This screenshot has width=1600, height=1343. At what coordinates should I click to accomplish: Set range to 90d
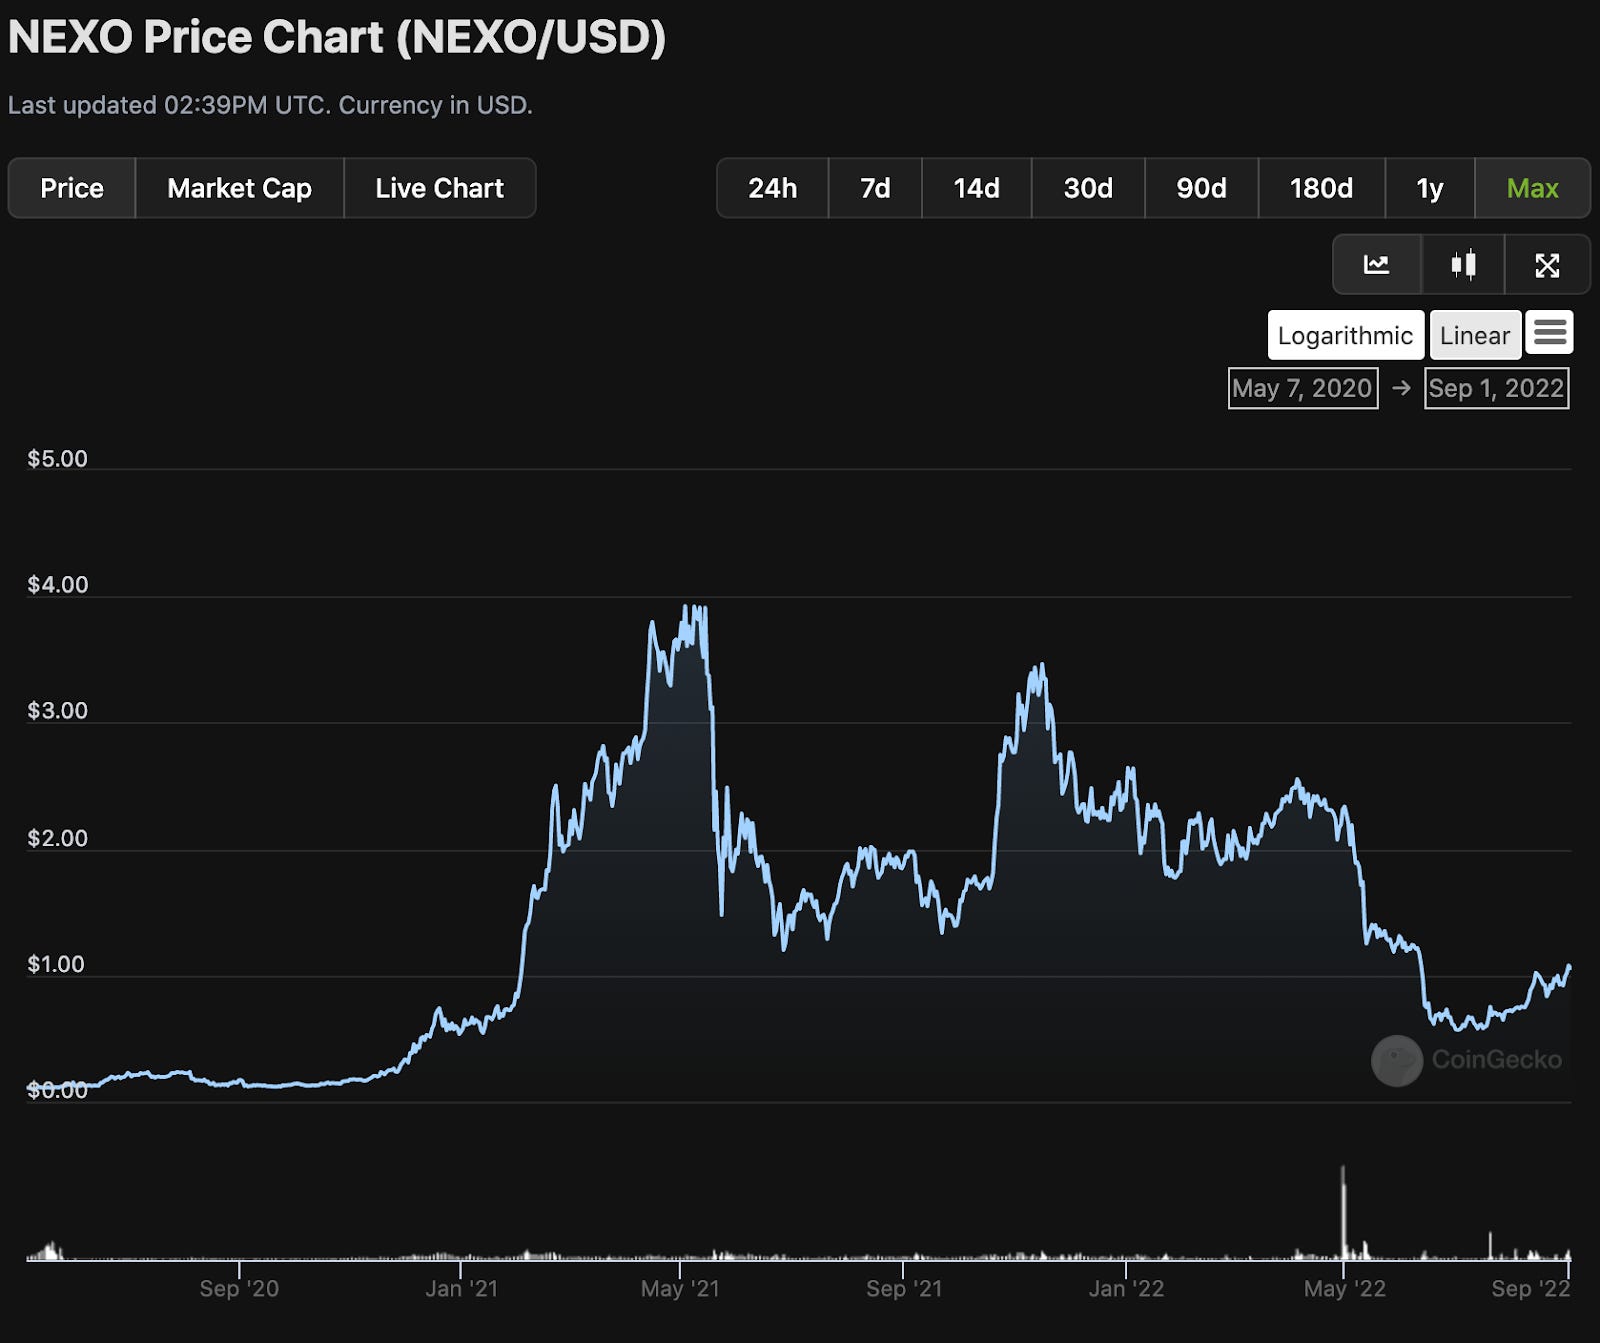[1201, 188]
